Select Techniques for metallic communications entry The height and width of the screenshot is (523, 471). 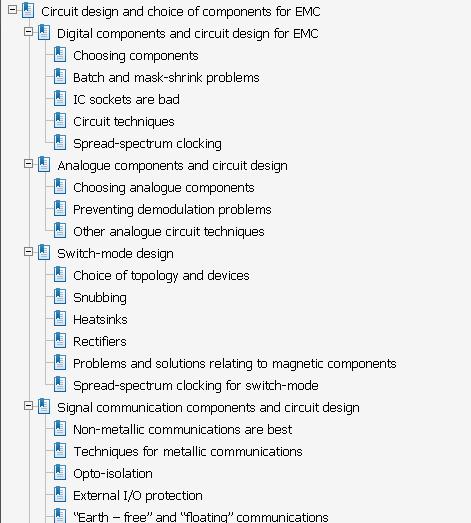pos(188,452)
